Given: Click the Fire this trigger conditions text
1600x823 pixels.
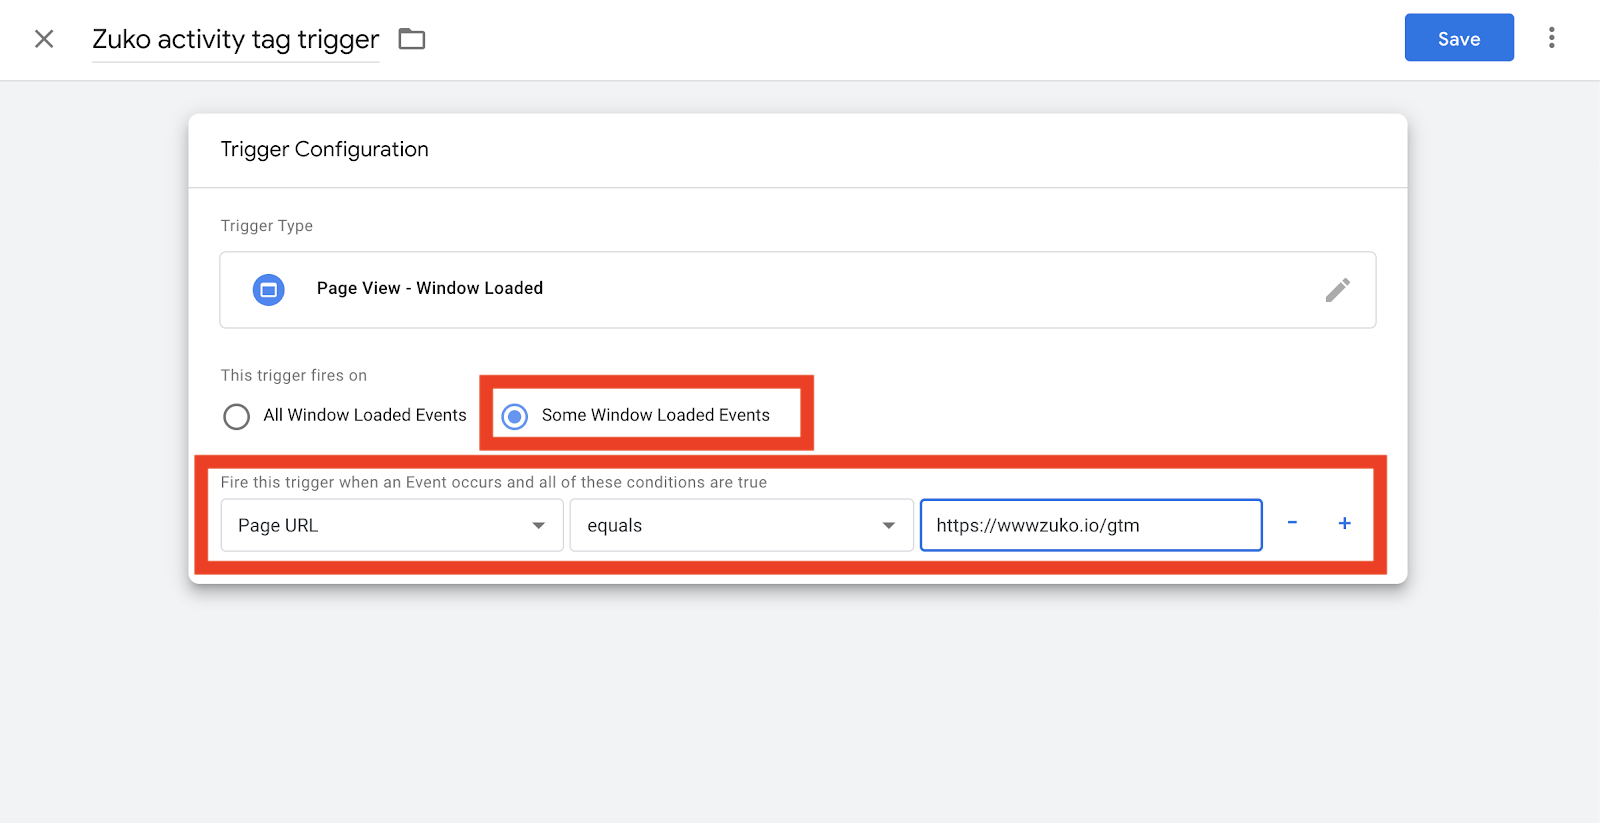Looking at the screenshot, I should (x=493, y=482).
